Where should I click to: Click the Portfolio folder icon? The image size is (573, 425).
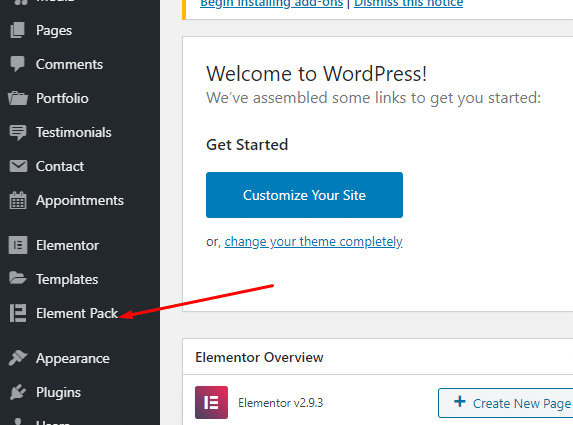pyautogui.click(x=18, y=98)
